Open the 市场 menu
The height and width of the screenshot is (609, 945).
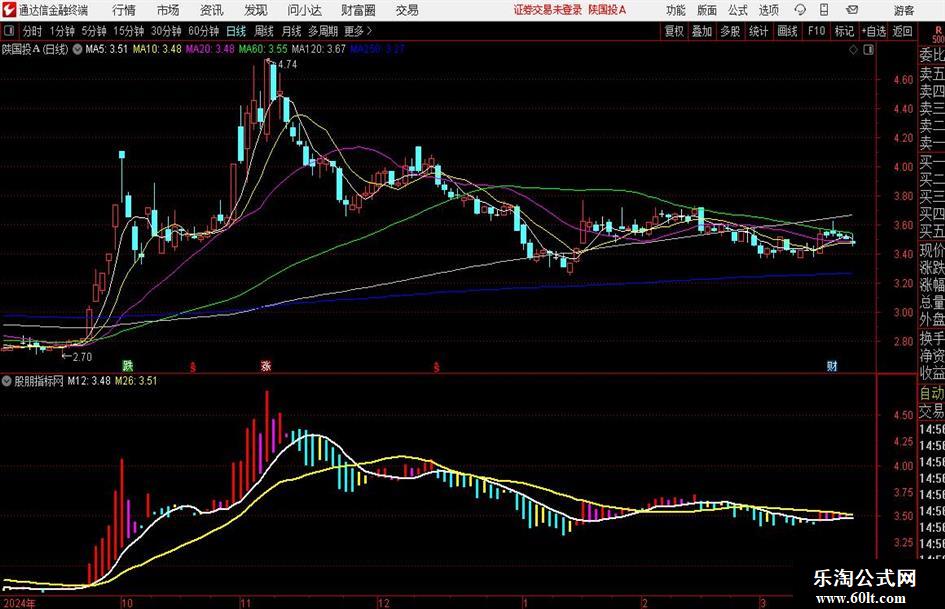click(168, 10)
